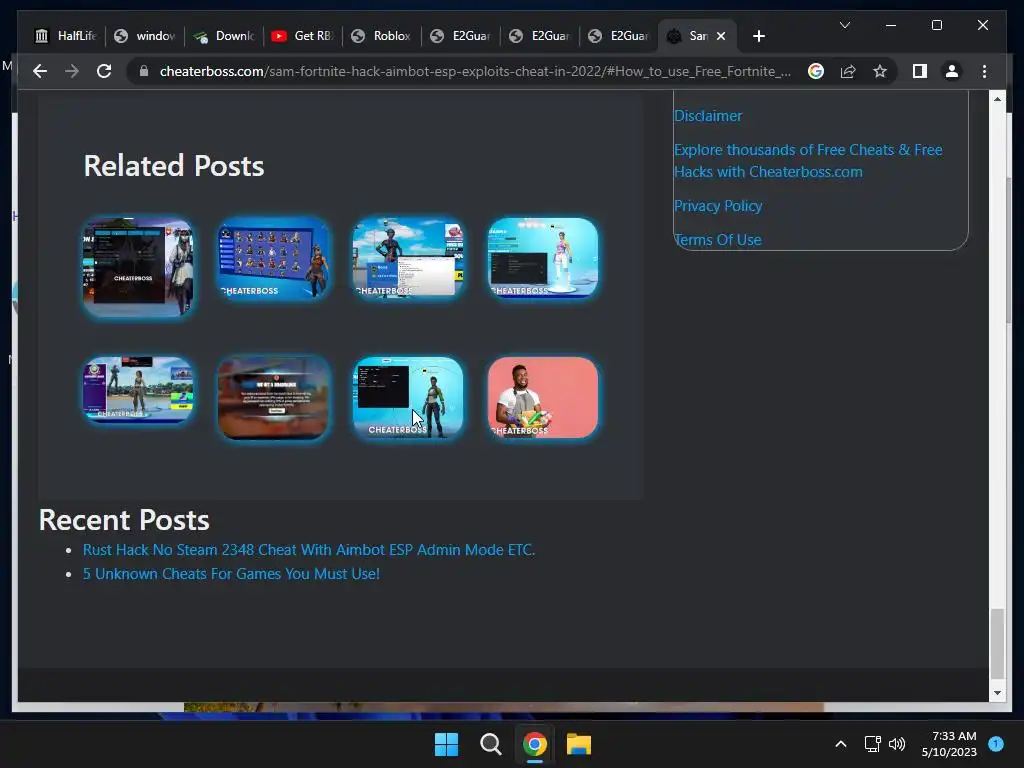Open Explore thousands of Free Cheats link
Viewport: 1024px width, 768px height.
tap(808, 161)
